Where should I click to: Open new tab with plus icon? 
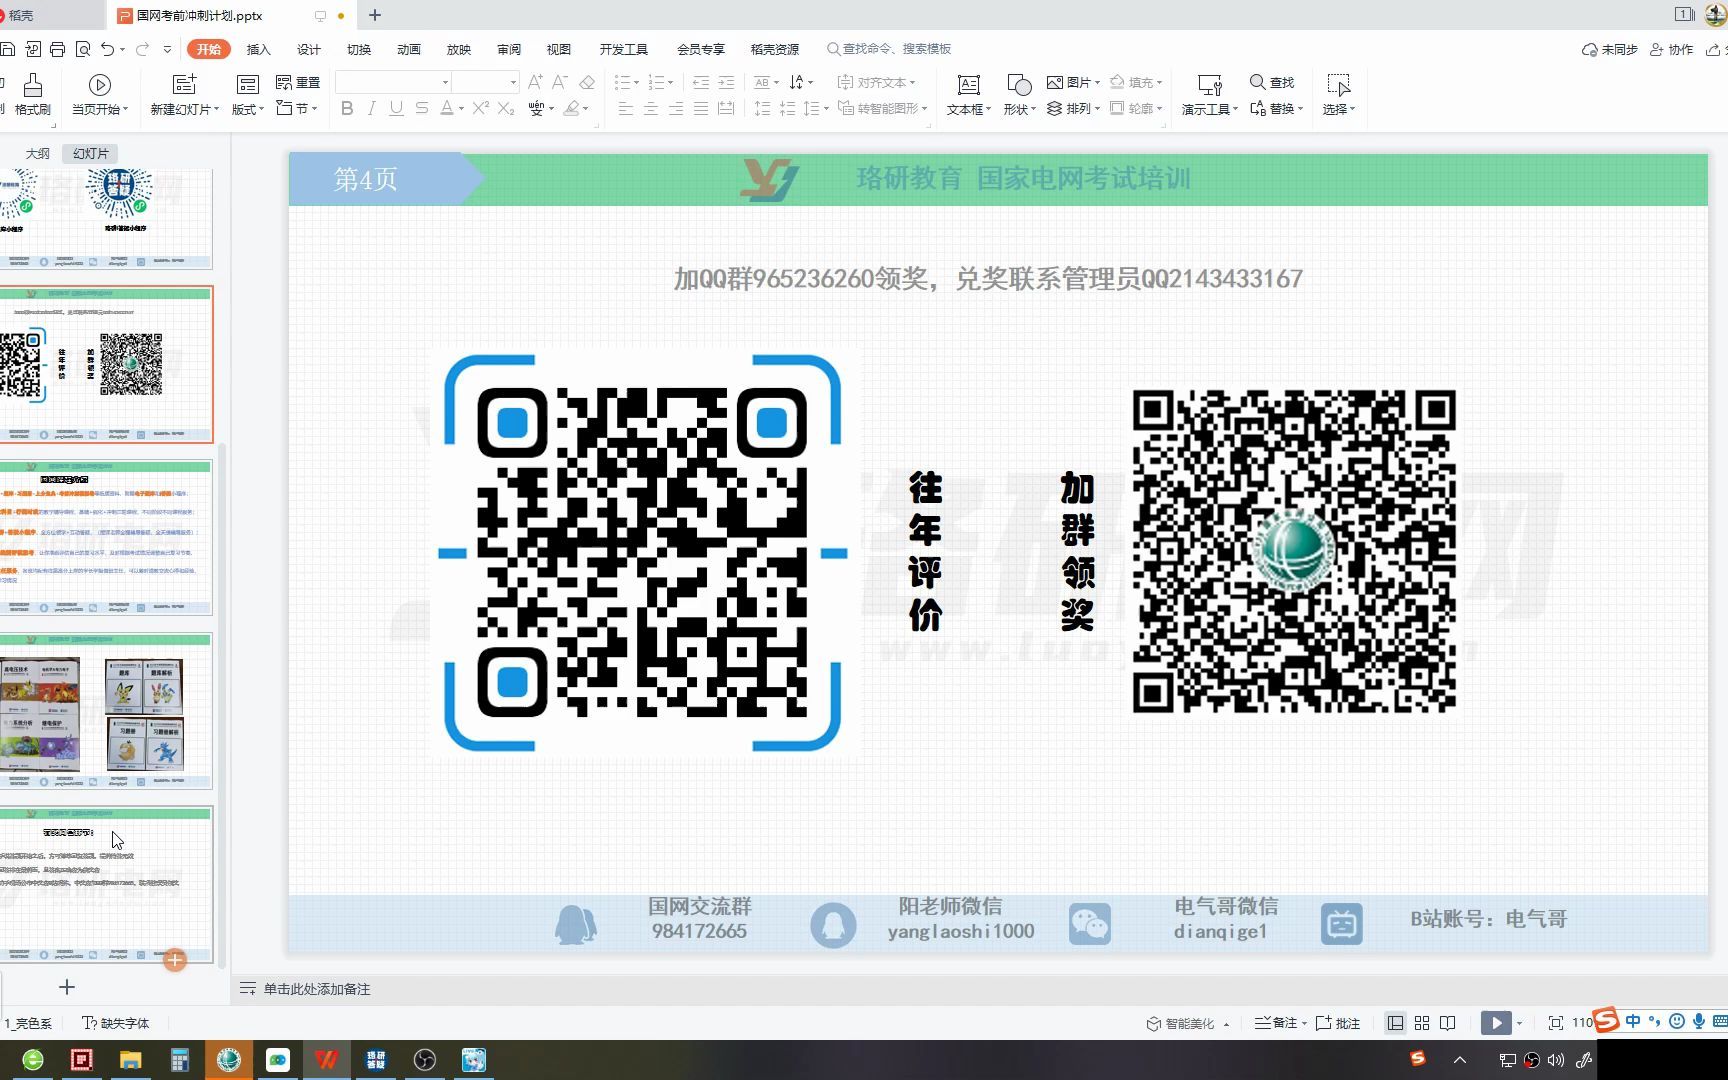pos(375,15)
